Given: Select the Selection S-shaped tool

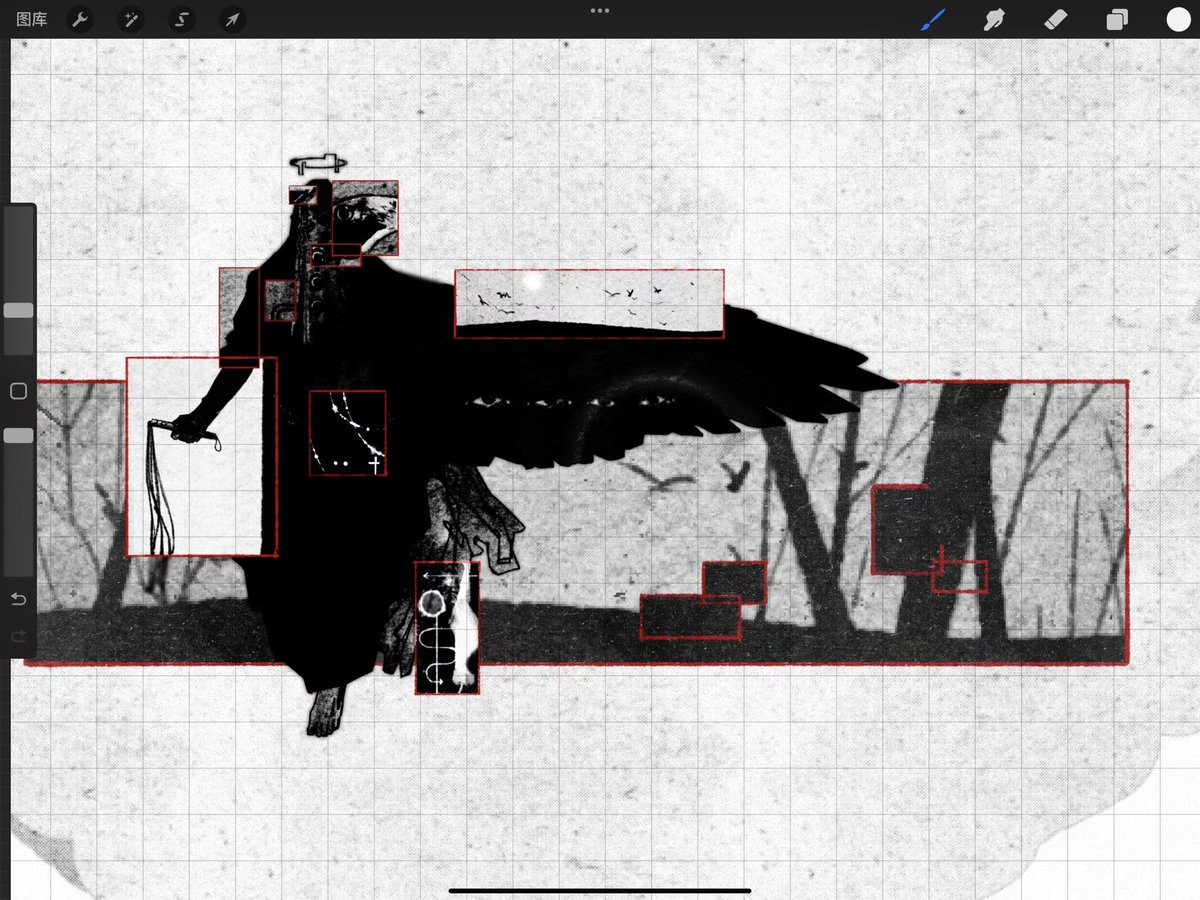Looking at the screenshot, I should click(181, 19).
